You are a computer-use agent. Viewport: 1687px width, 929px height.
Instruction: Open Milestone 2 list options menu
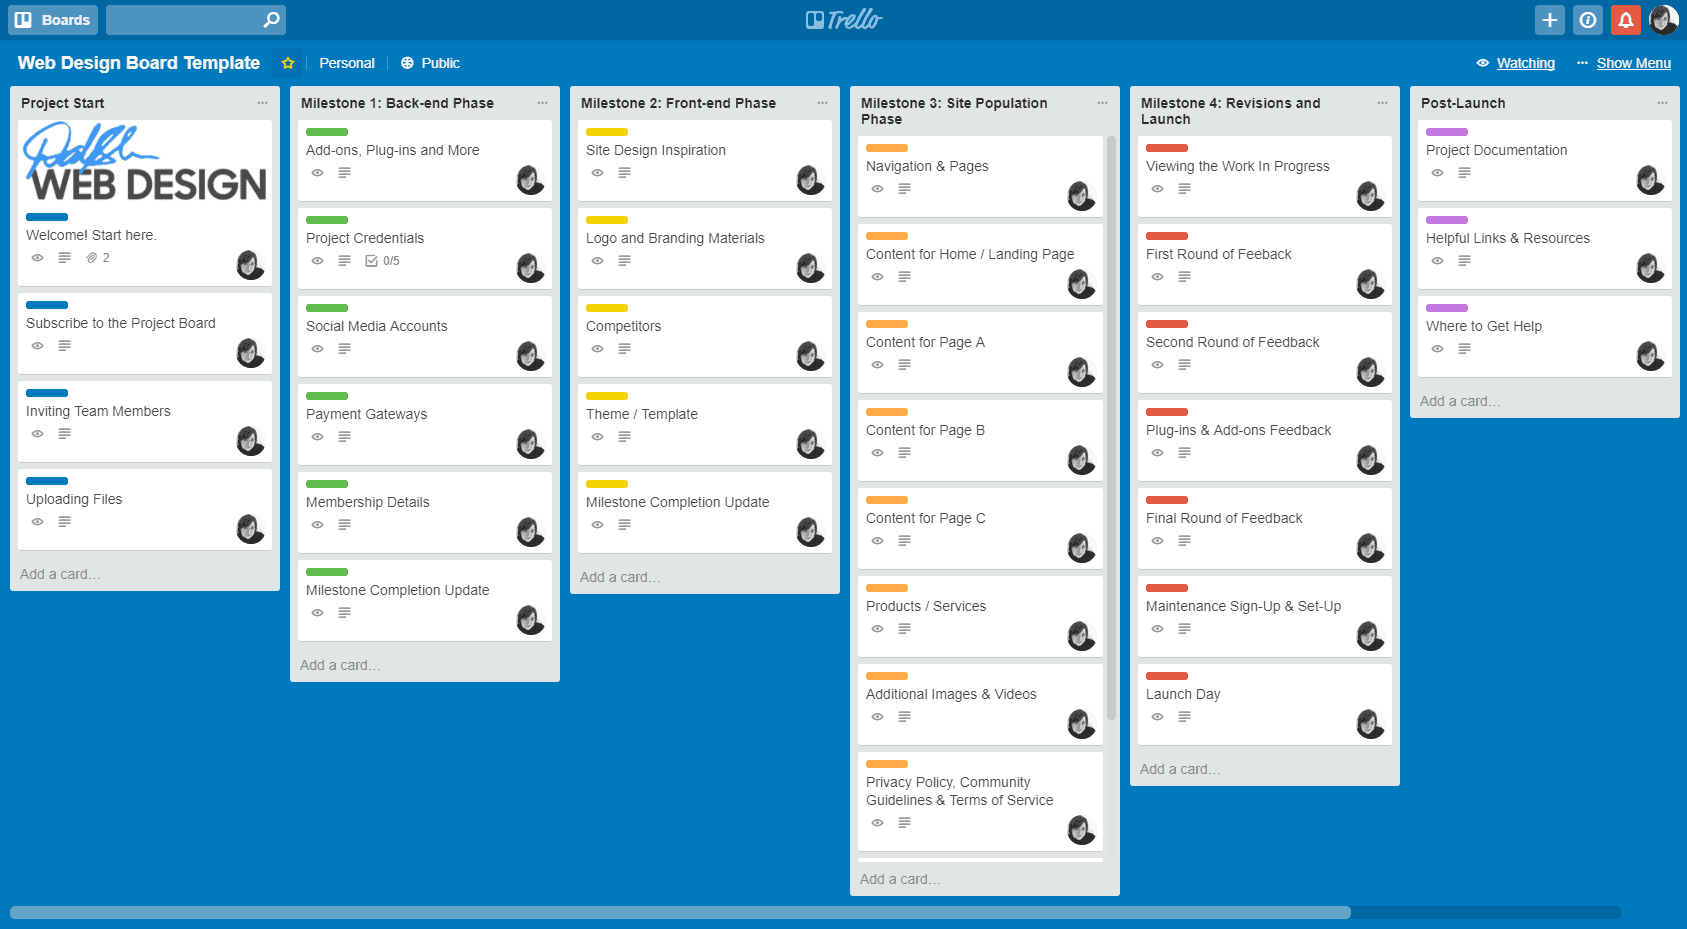pos(822,103)
